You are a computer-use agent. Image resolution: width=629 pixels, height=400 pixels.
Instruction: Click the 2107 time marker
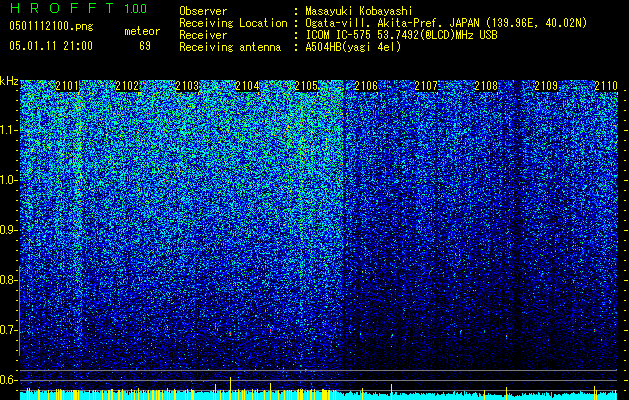(x=426, y=86)
